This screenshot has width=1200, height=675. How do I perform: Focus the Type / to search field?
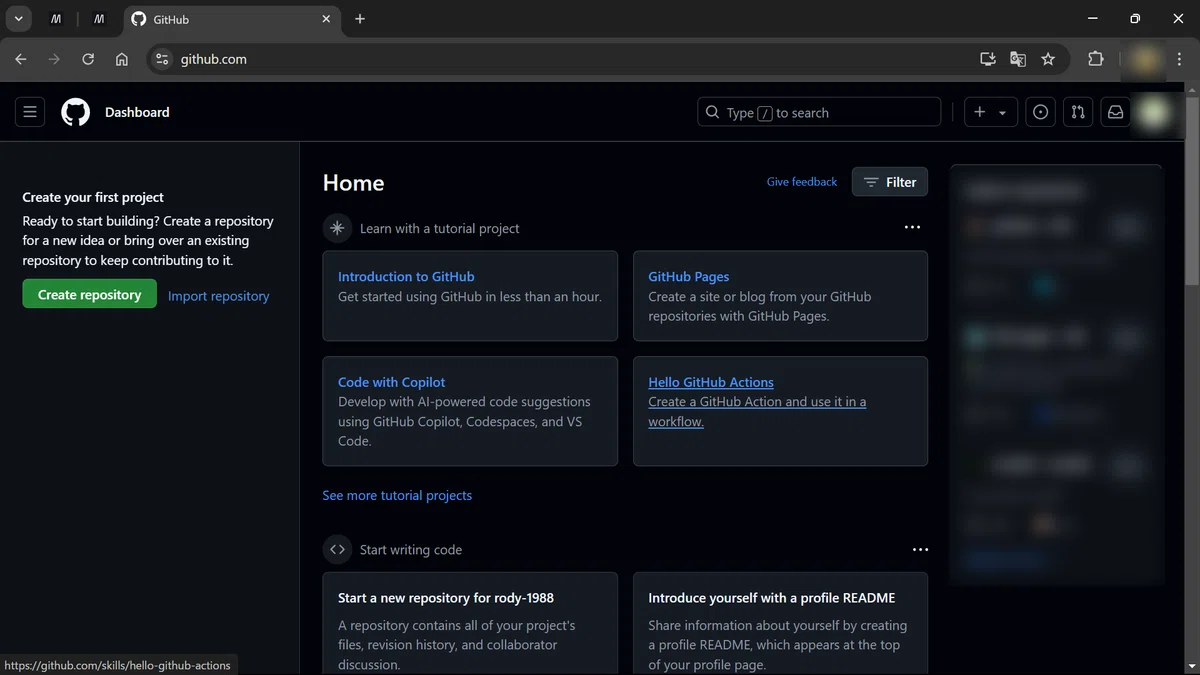(819, 113)
